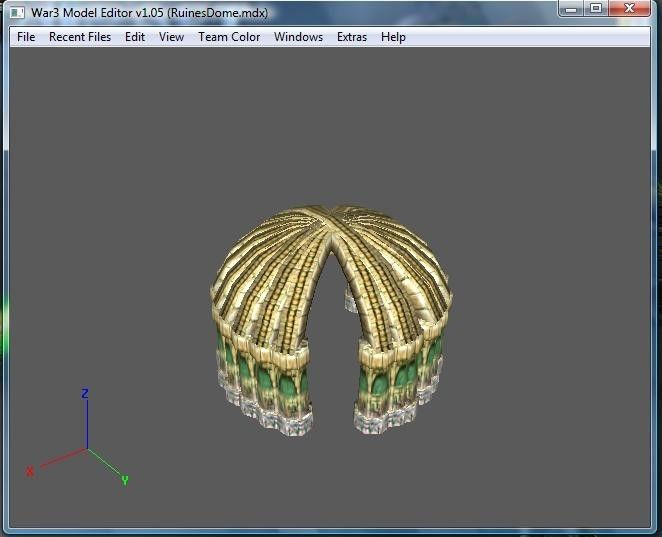
Task: Open the Windows menu
Action: [x=298, y=37]
